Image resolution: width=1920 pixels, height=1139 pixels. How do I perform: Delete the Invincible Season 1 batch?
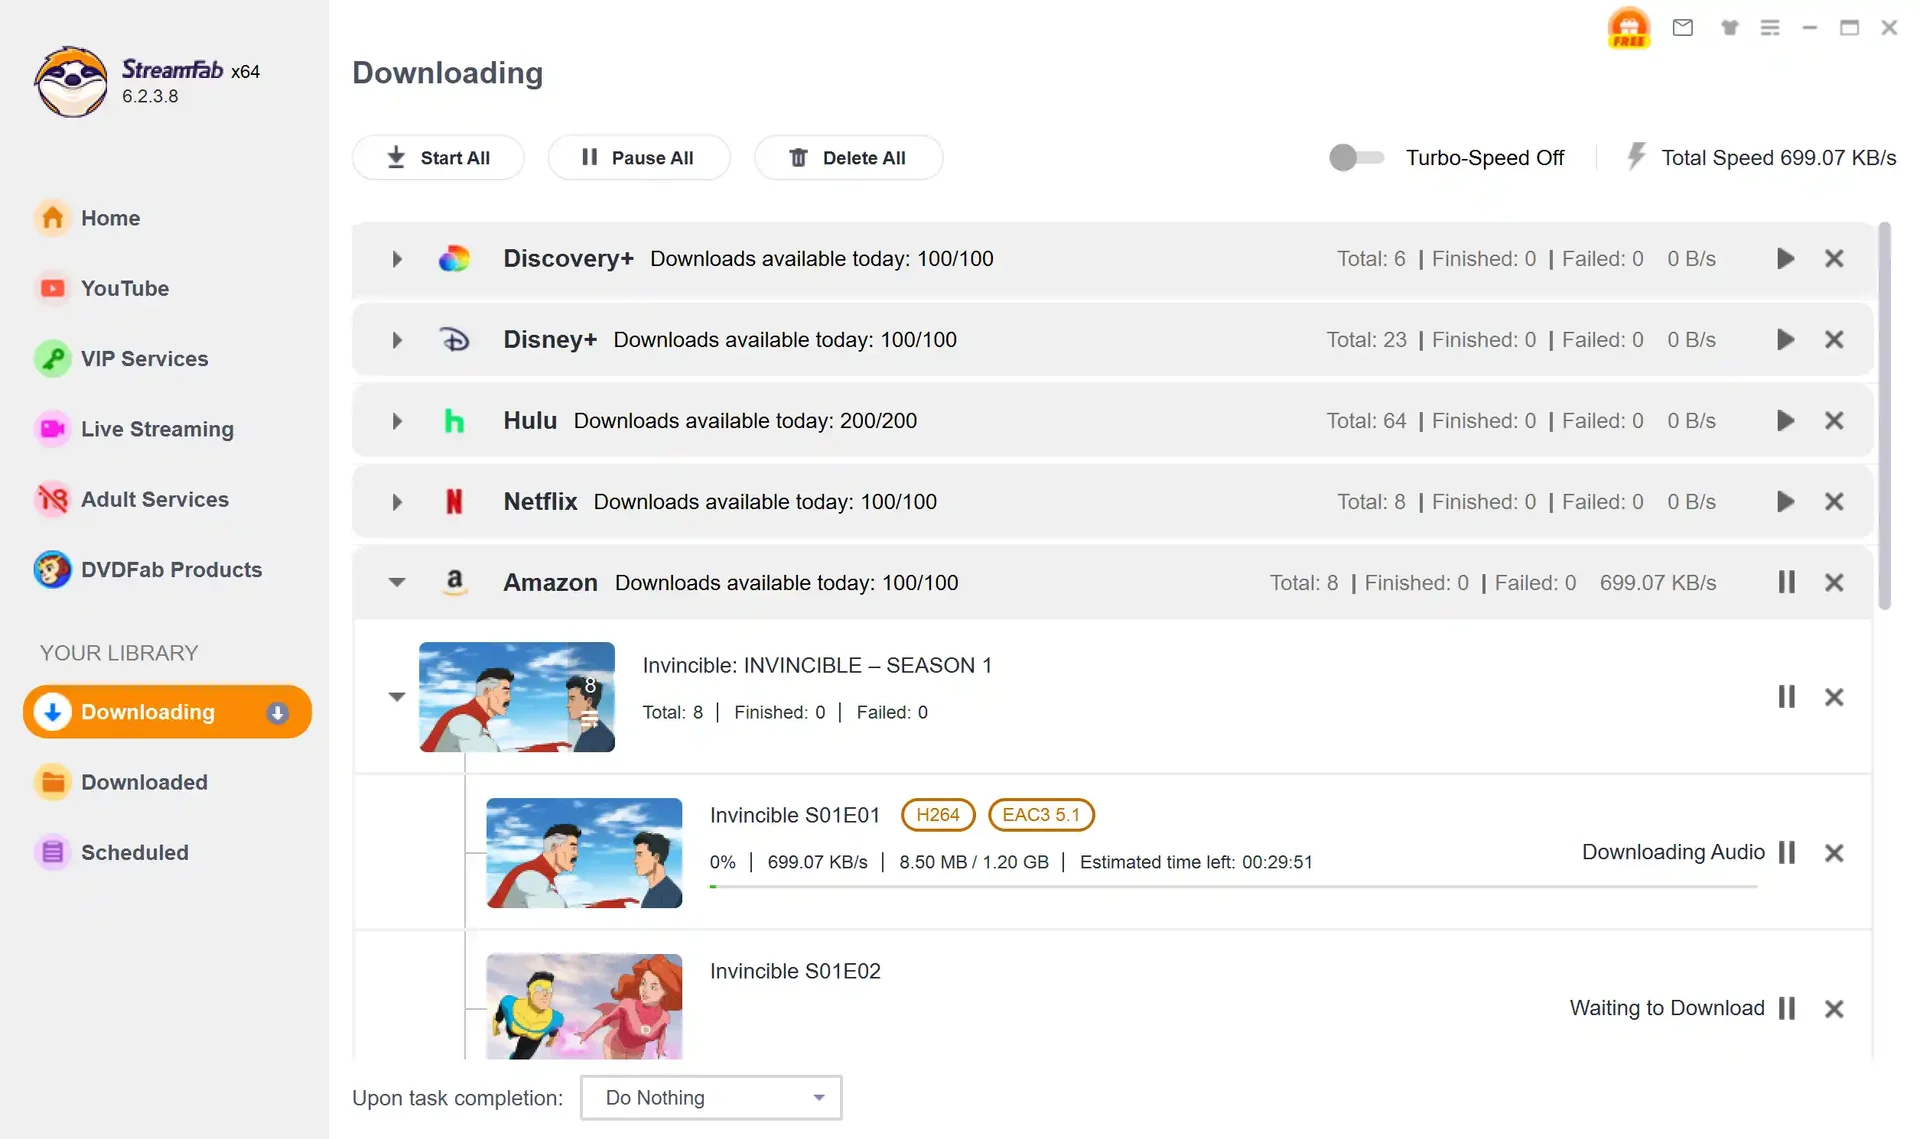click(x=1834, y=697)
